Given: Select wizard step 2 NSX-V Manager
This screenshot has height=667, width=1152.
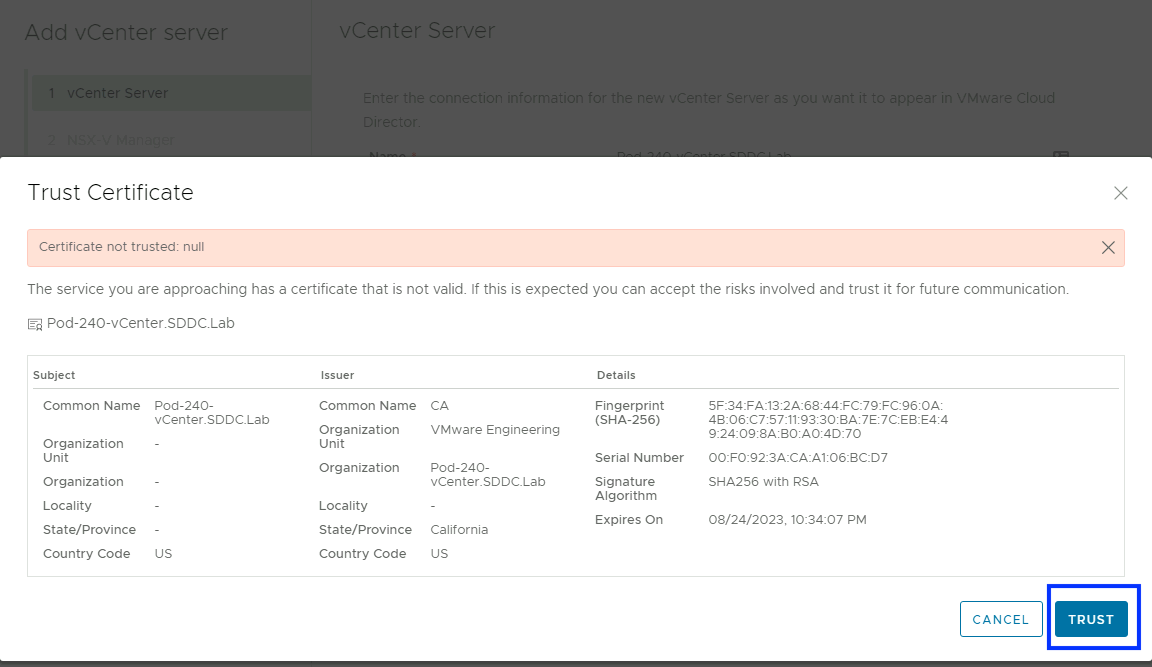Looking at the screenshot, I should [x=120, y=140].
